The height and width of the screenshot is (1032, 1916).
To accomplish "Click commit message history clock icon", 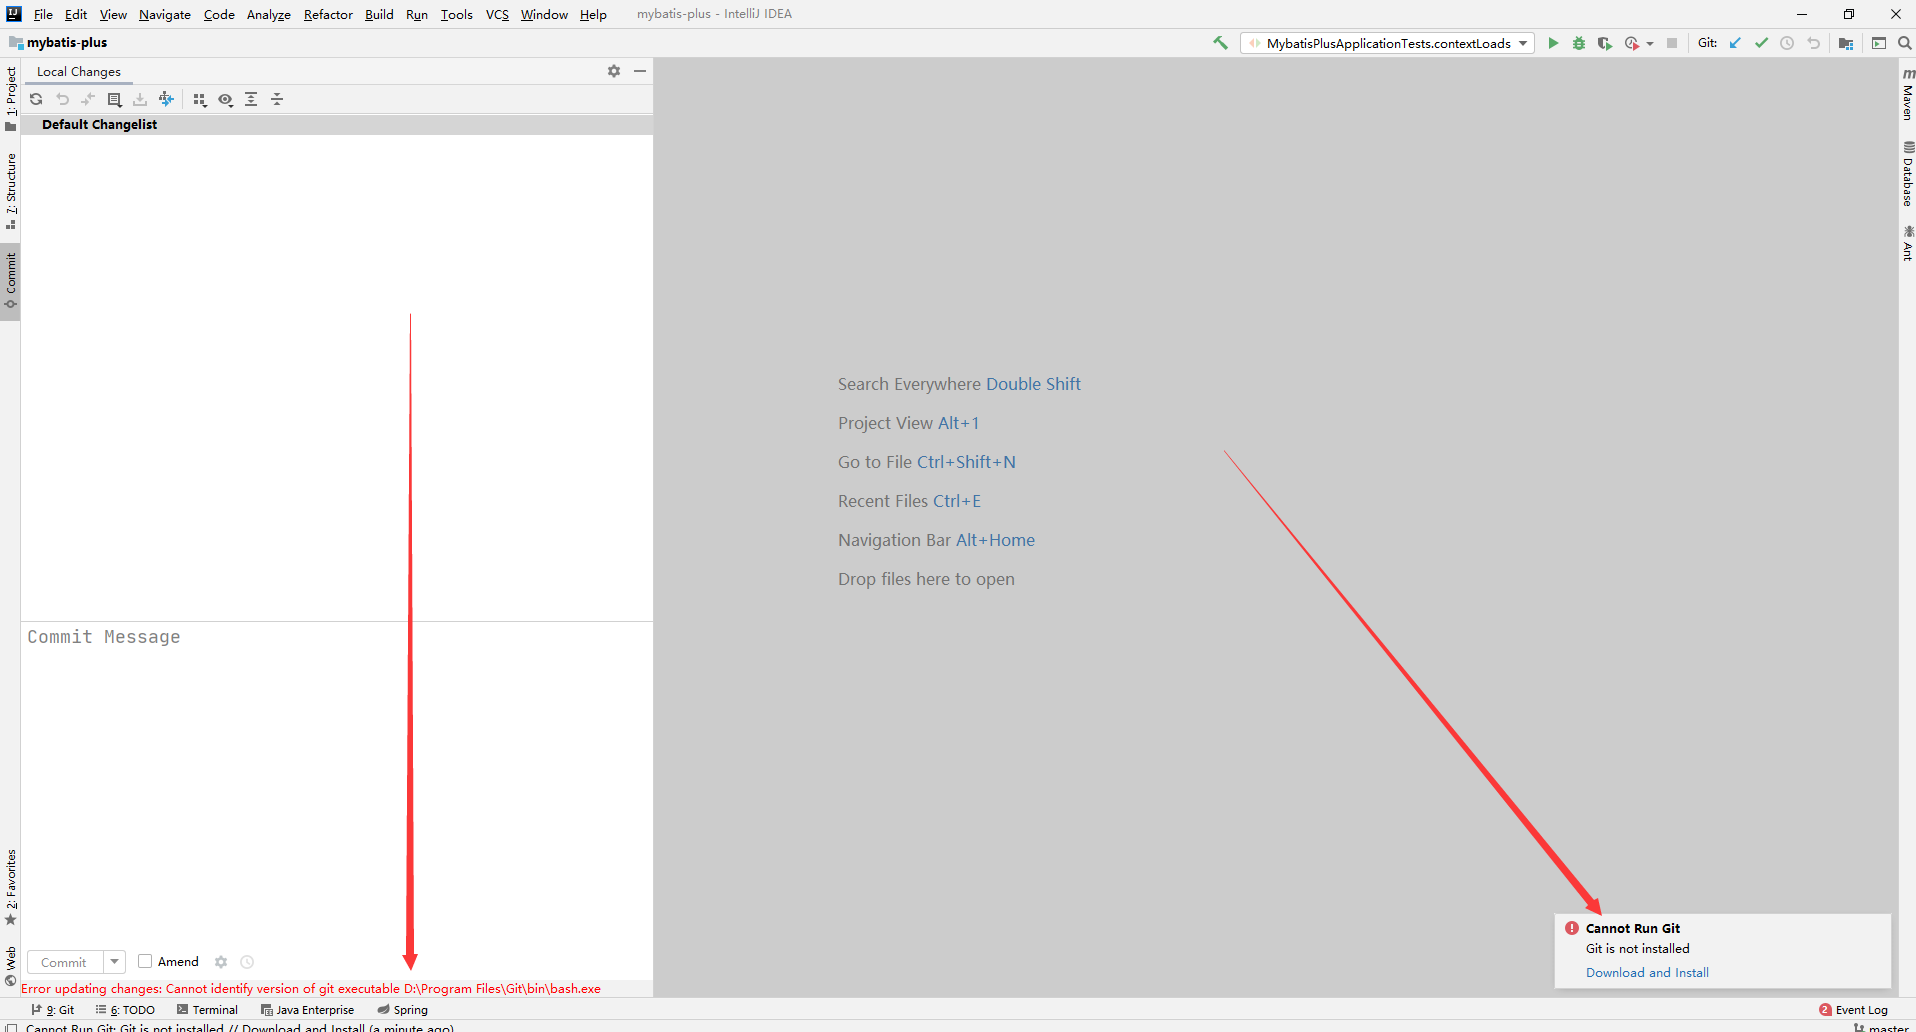I will 247,962.
